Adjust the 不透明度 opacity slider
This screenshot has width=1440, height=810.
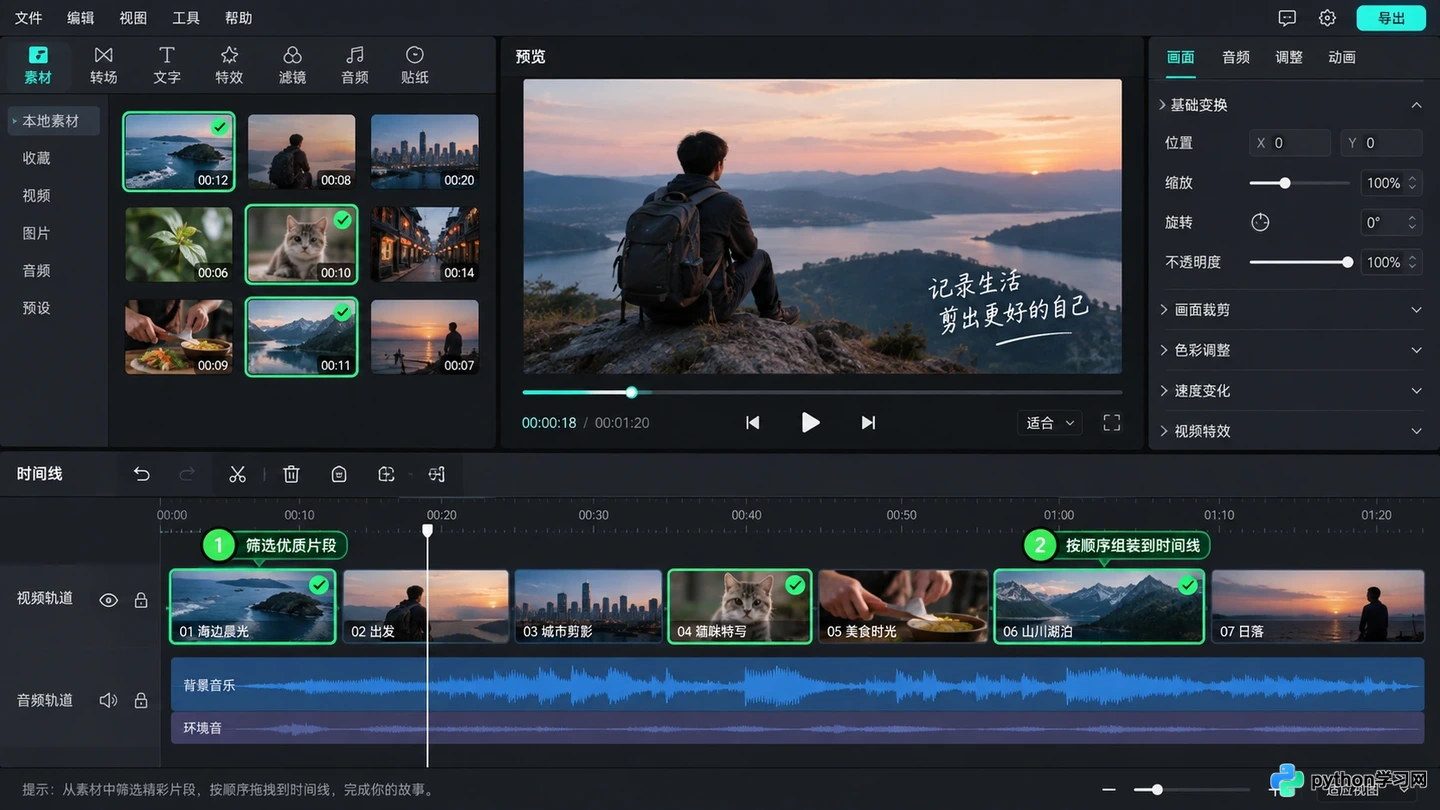[x=1300, y=262]
